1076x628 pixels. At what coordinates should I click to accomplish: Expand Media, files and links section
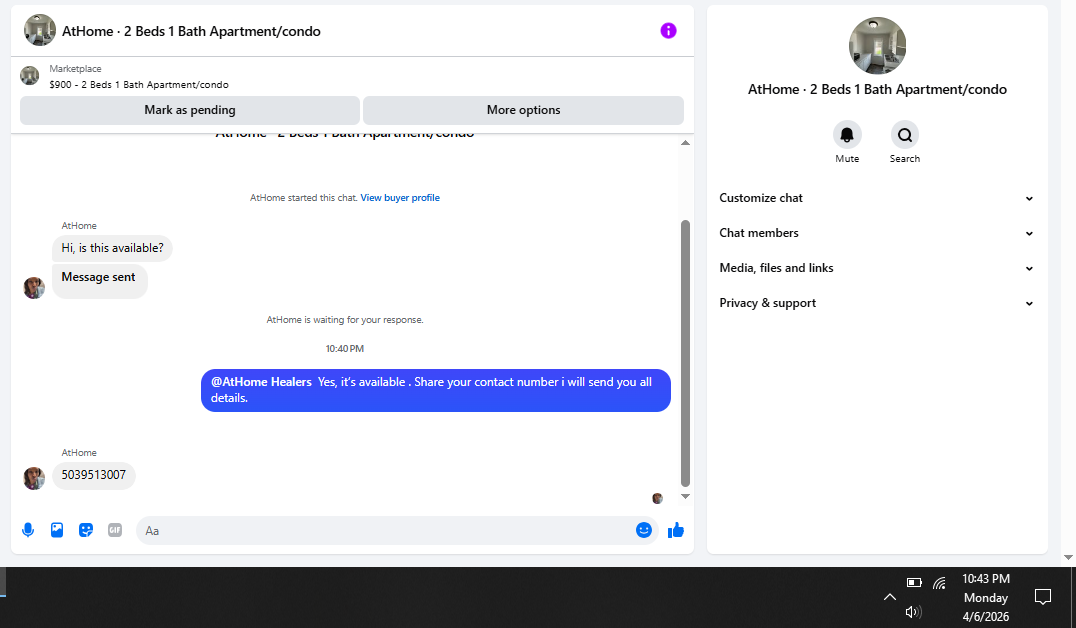876,268
